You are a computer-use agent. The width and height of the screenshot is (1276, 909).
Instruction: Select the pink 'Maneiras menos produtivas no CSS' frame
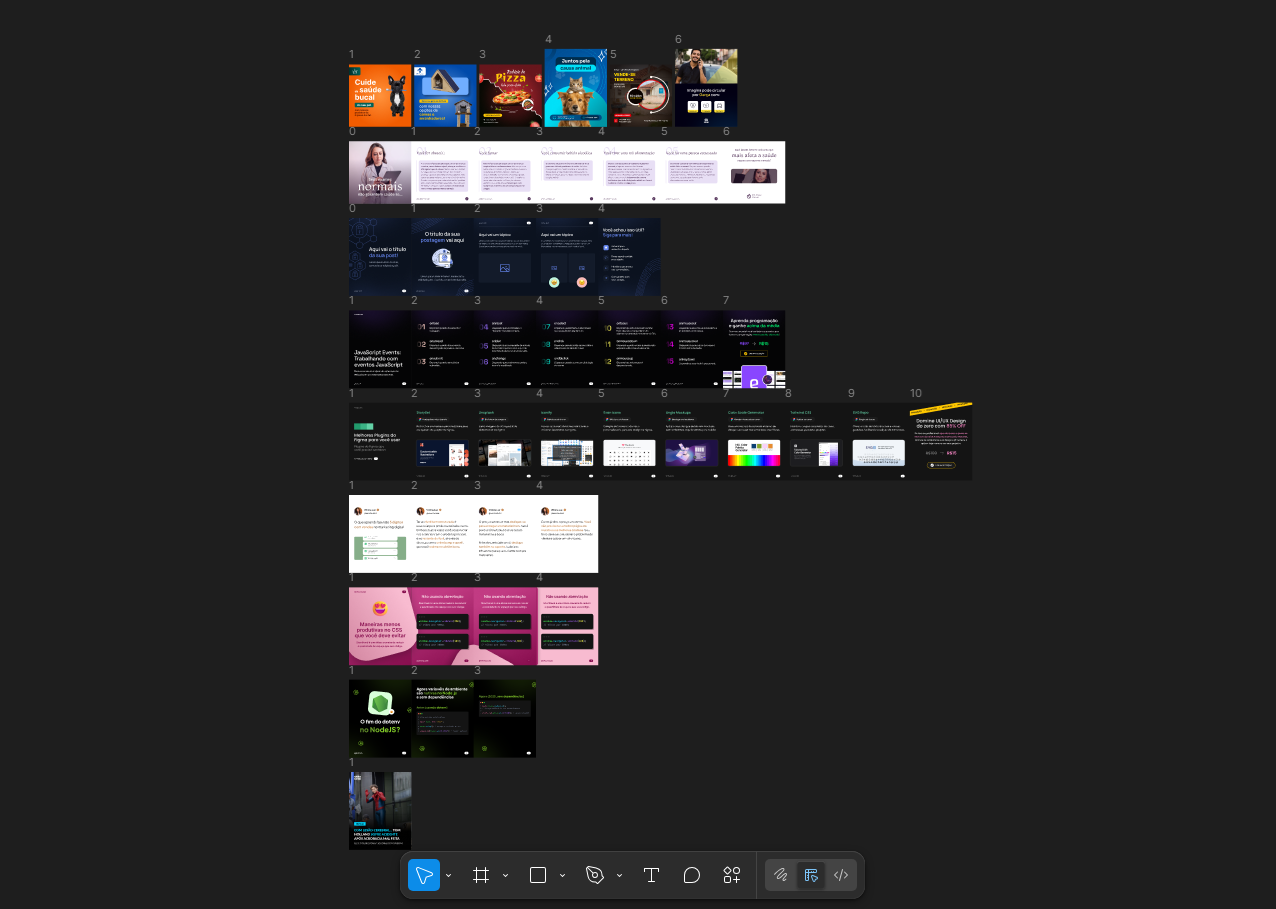coord(380,626)
